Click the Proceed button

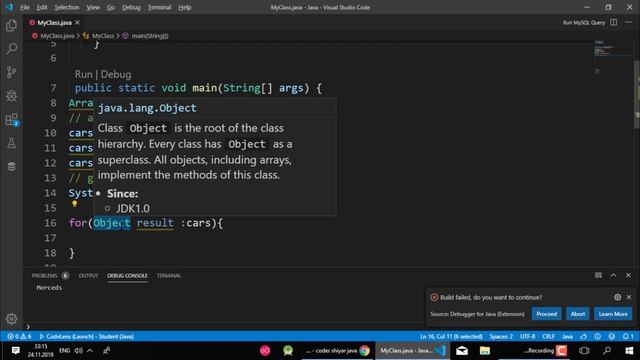coord(547,314)
